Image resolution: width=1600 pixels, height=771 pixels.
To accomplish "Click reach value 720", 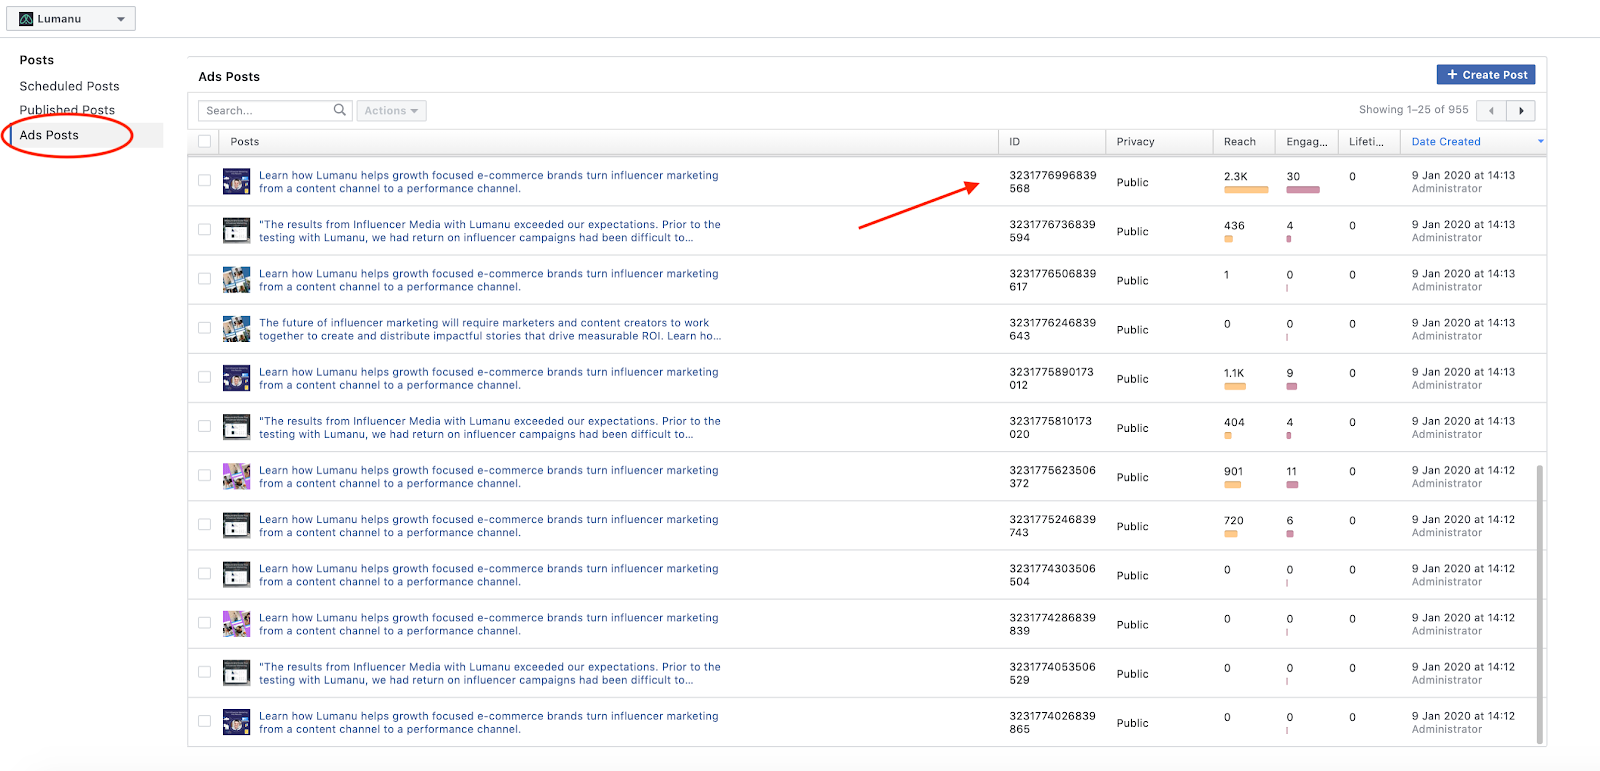I will (x=1234, y=521).
